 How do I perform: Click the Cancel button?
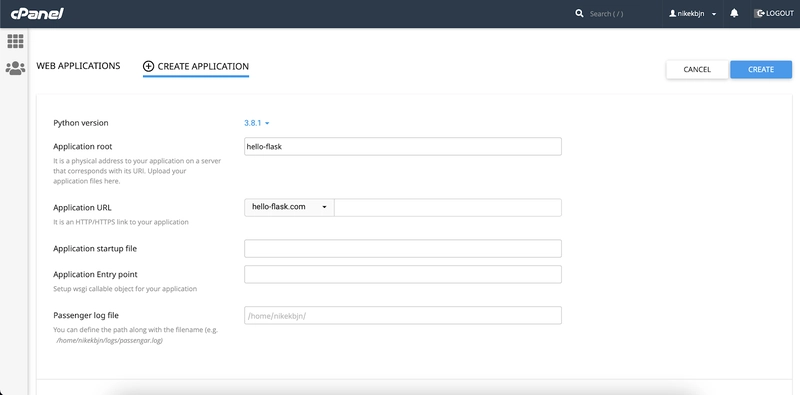click(697, 69)
